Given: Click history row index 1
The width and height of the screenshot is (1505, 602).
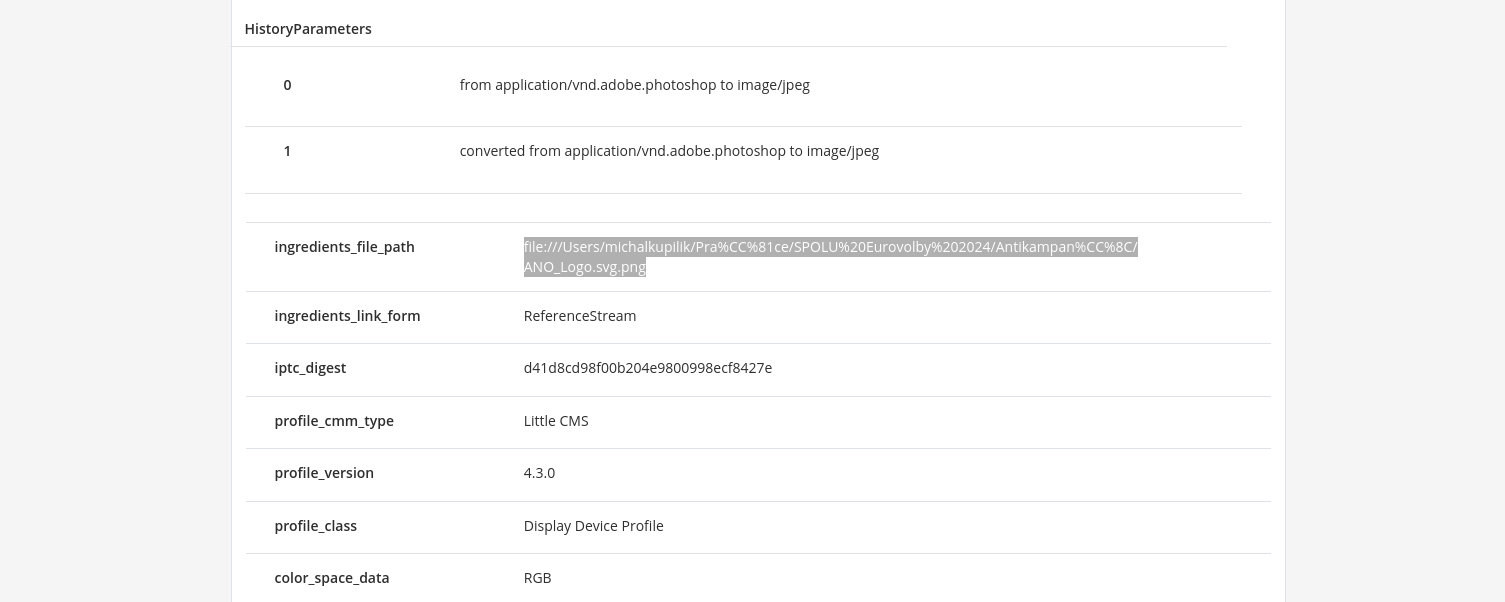Looking at the screenshot, I should pyautogui.click(x=287, y=151).
